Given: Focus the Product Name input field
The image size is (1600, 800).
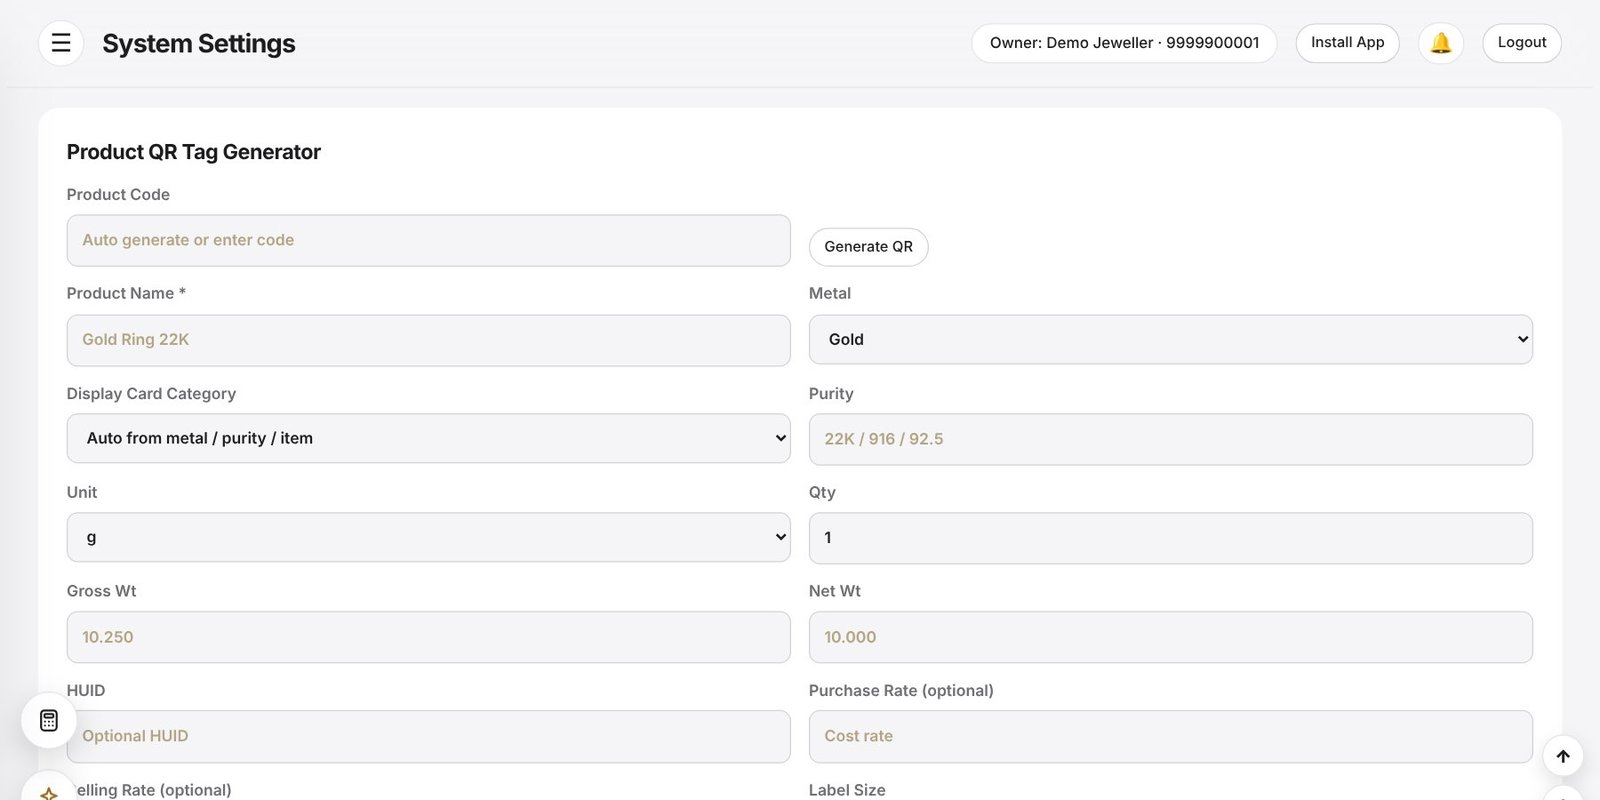Looking at the screenshot, I should 428,340.
